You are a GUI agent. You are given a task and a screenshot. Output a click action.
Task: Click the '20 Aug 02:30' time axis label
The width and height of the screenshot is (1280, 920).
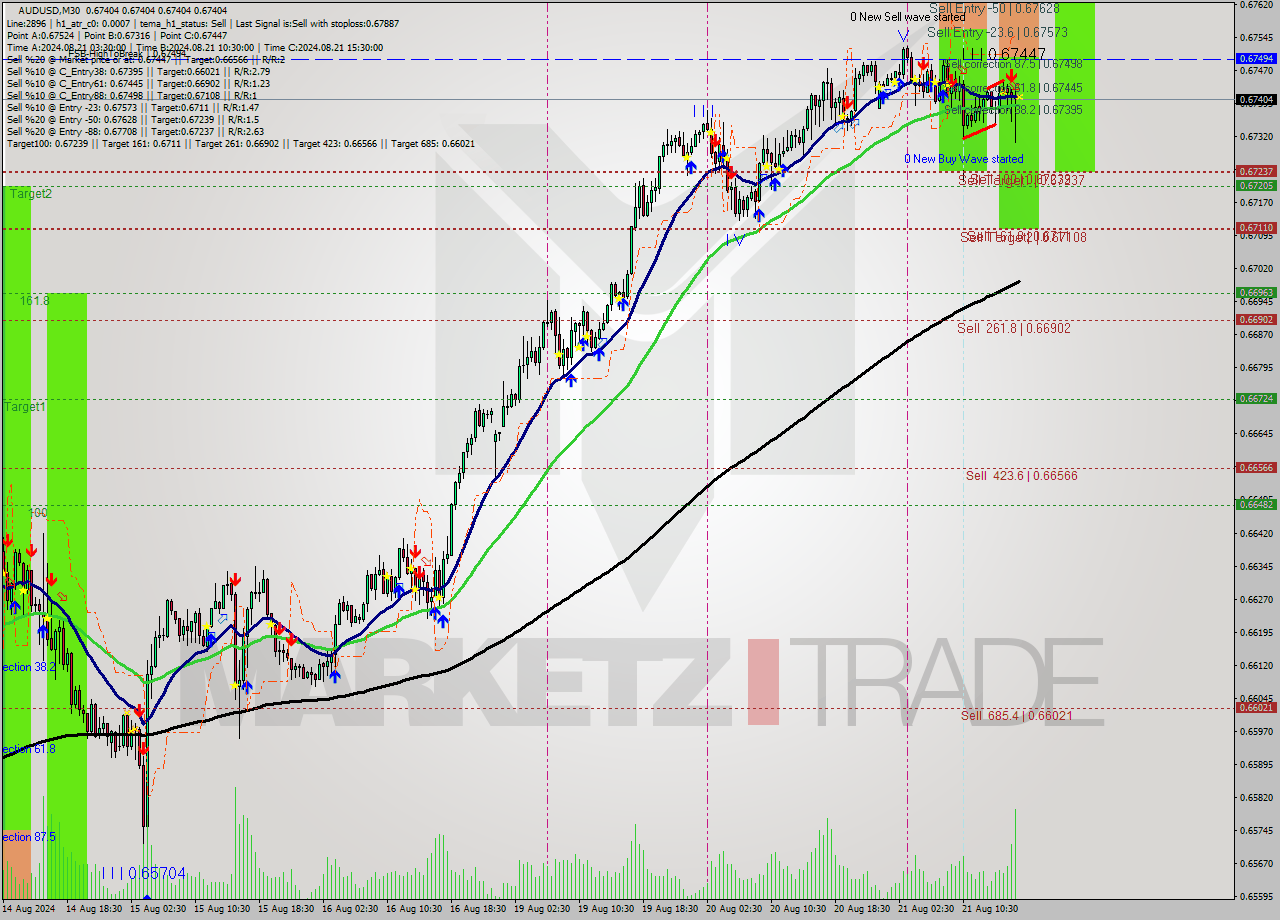[x=734, y=910]
